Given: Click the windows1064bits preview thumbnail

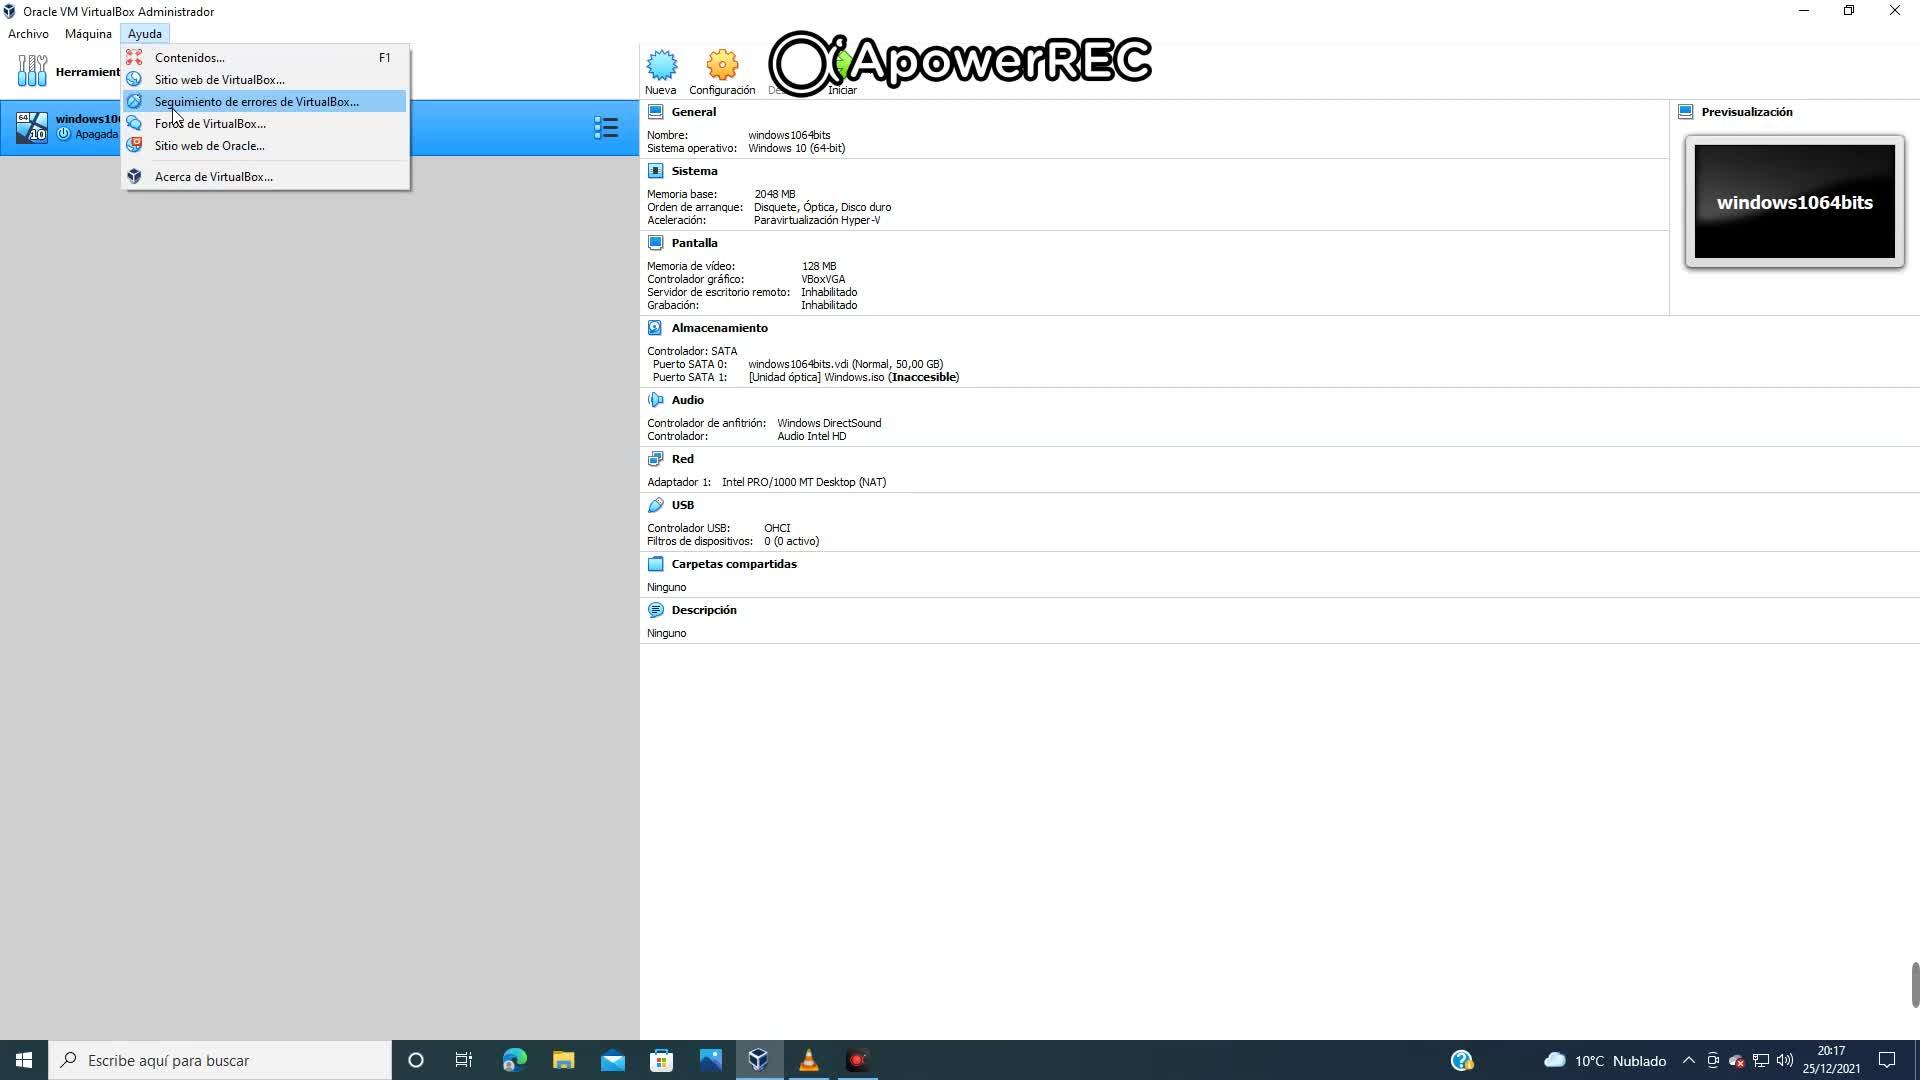Looking at the screenshot, I should (1794, 202).
